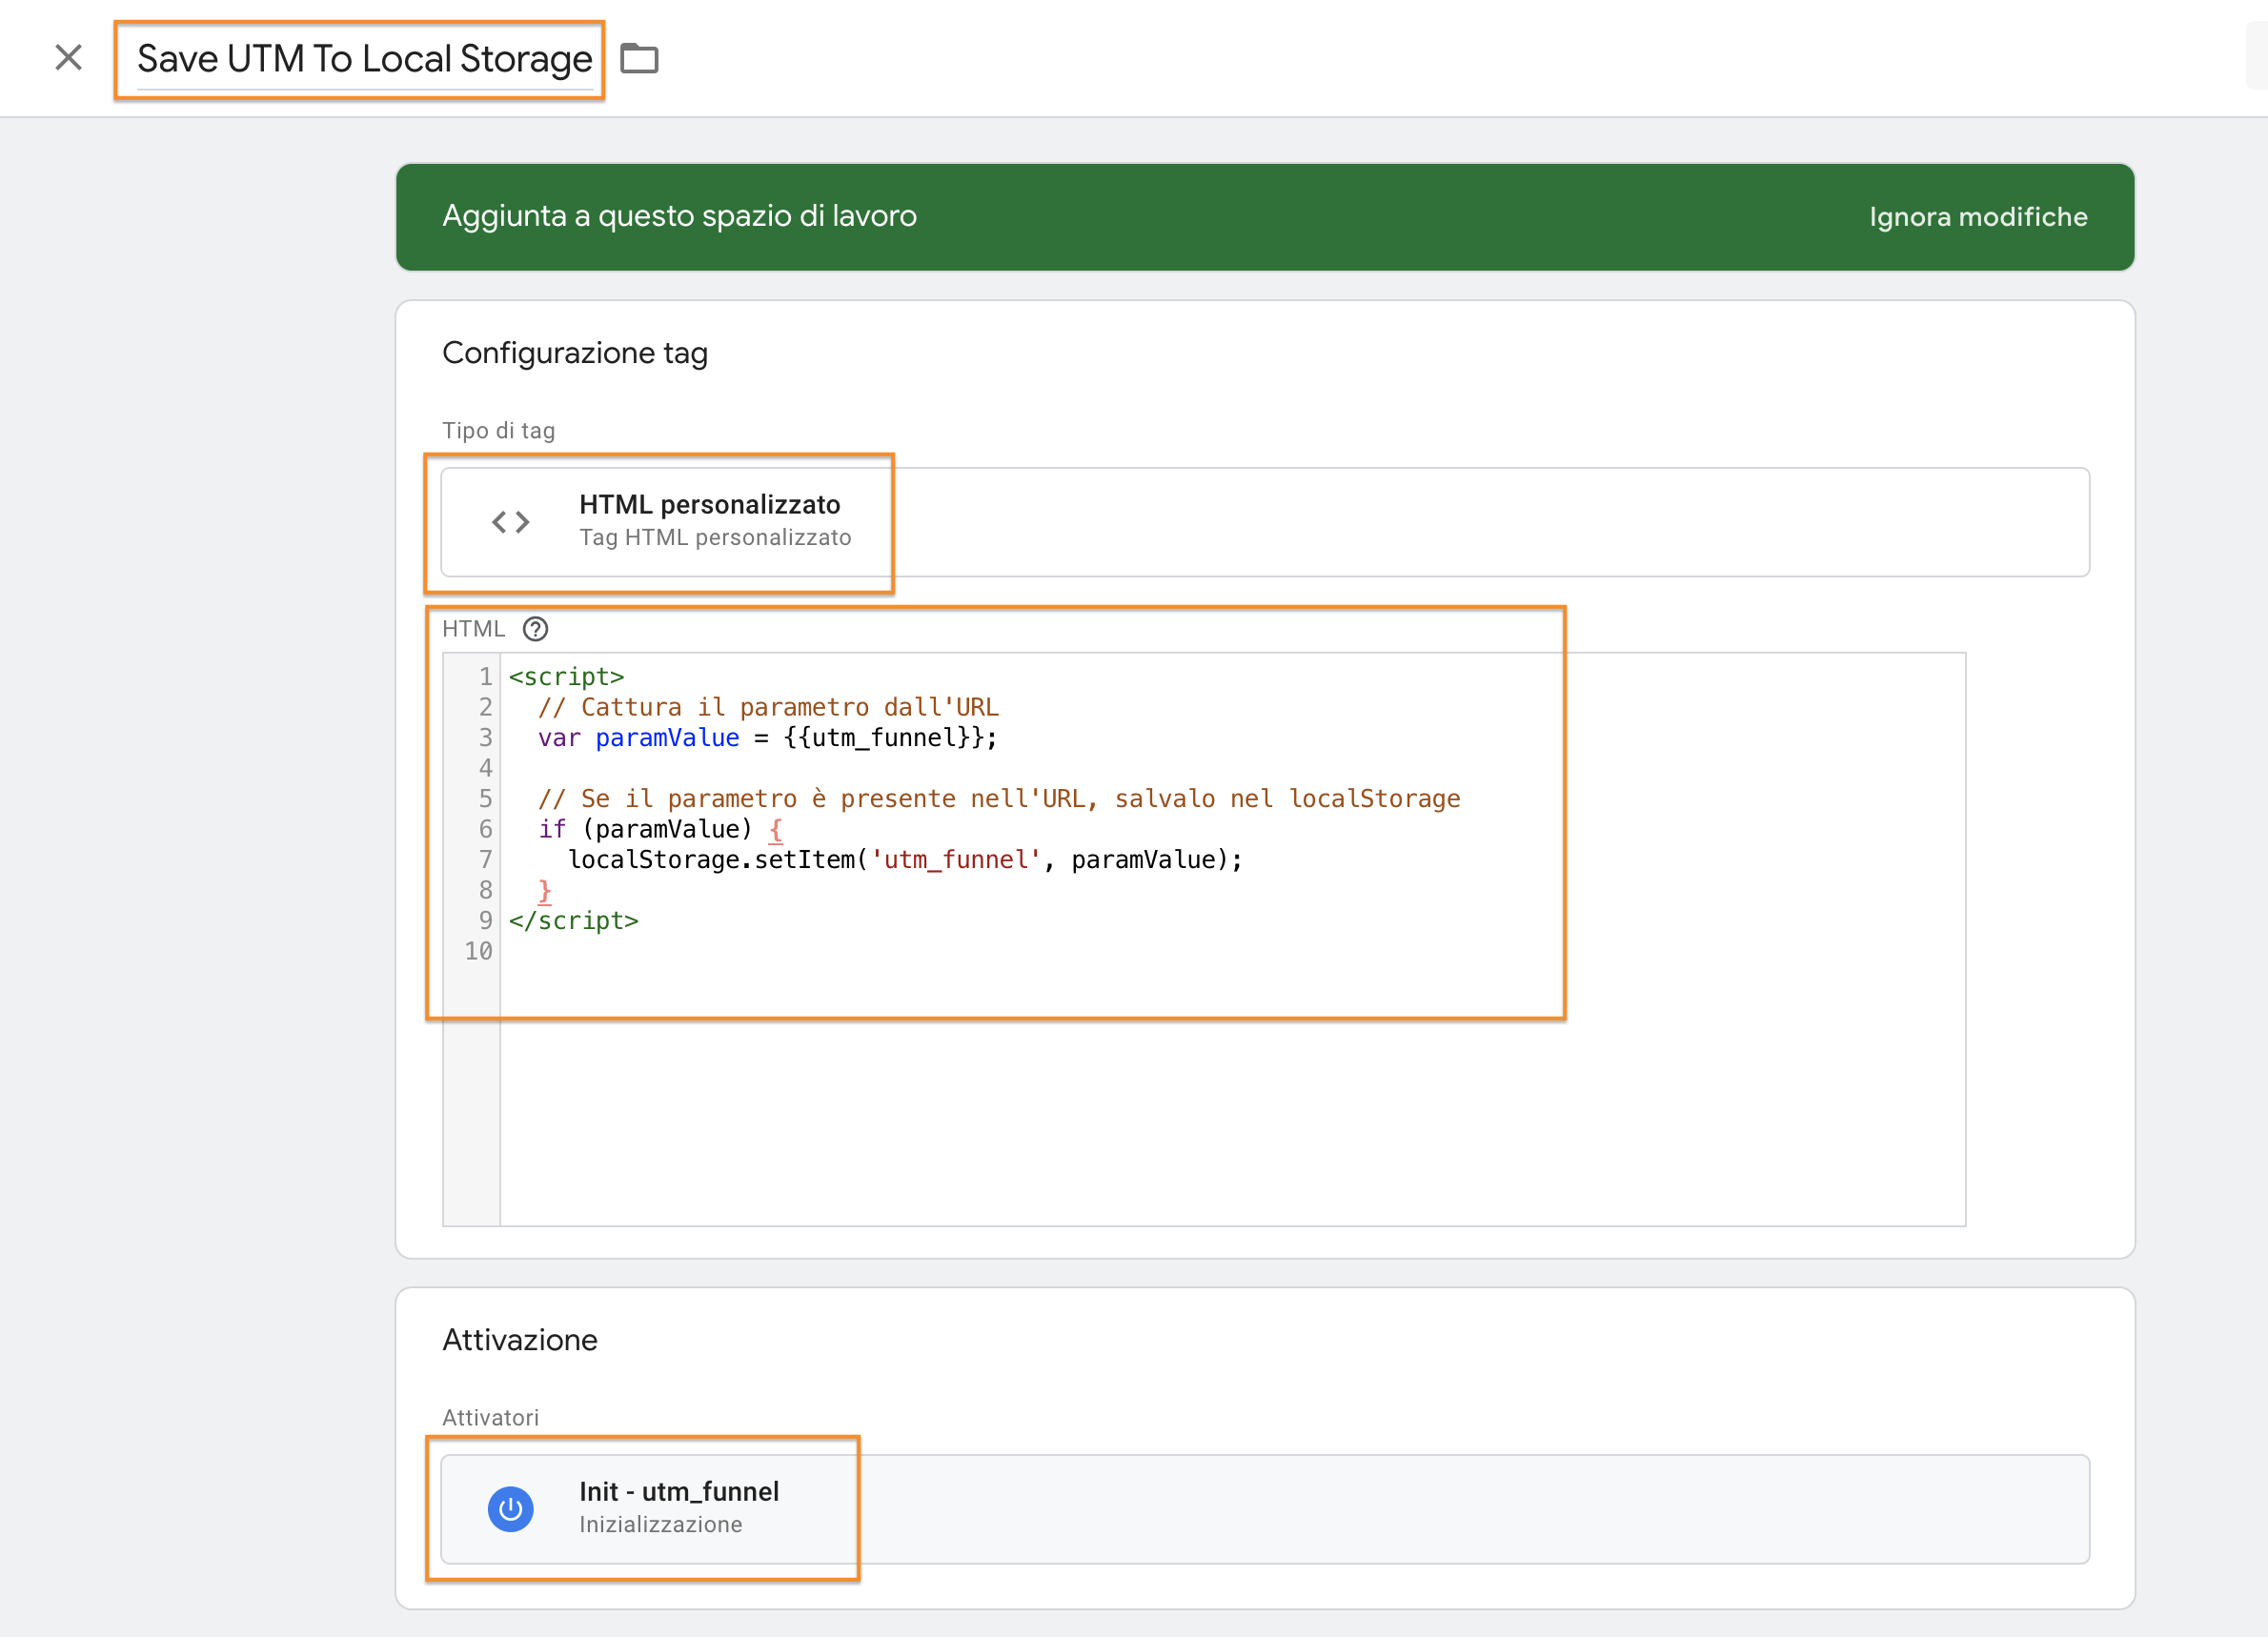Click the 'Attivazione' section heading
The height and width of the screenshot is (1637, 2268).
pyautogui.click(x=519, y=1340)
